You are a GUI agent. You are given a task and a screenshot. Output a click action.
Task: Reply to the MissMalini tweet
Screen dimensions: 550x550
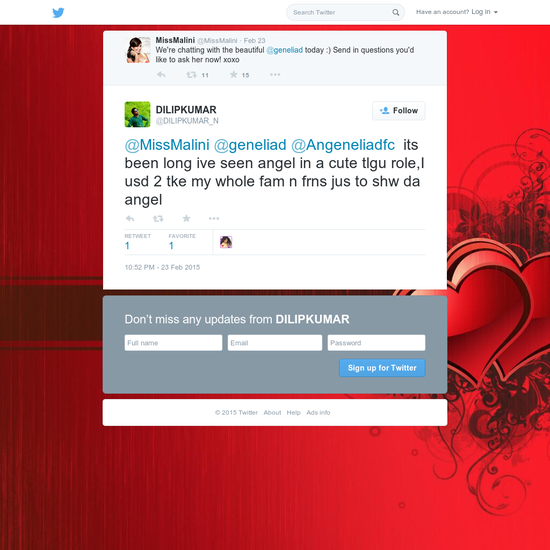coord(161,75)
